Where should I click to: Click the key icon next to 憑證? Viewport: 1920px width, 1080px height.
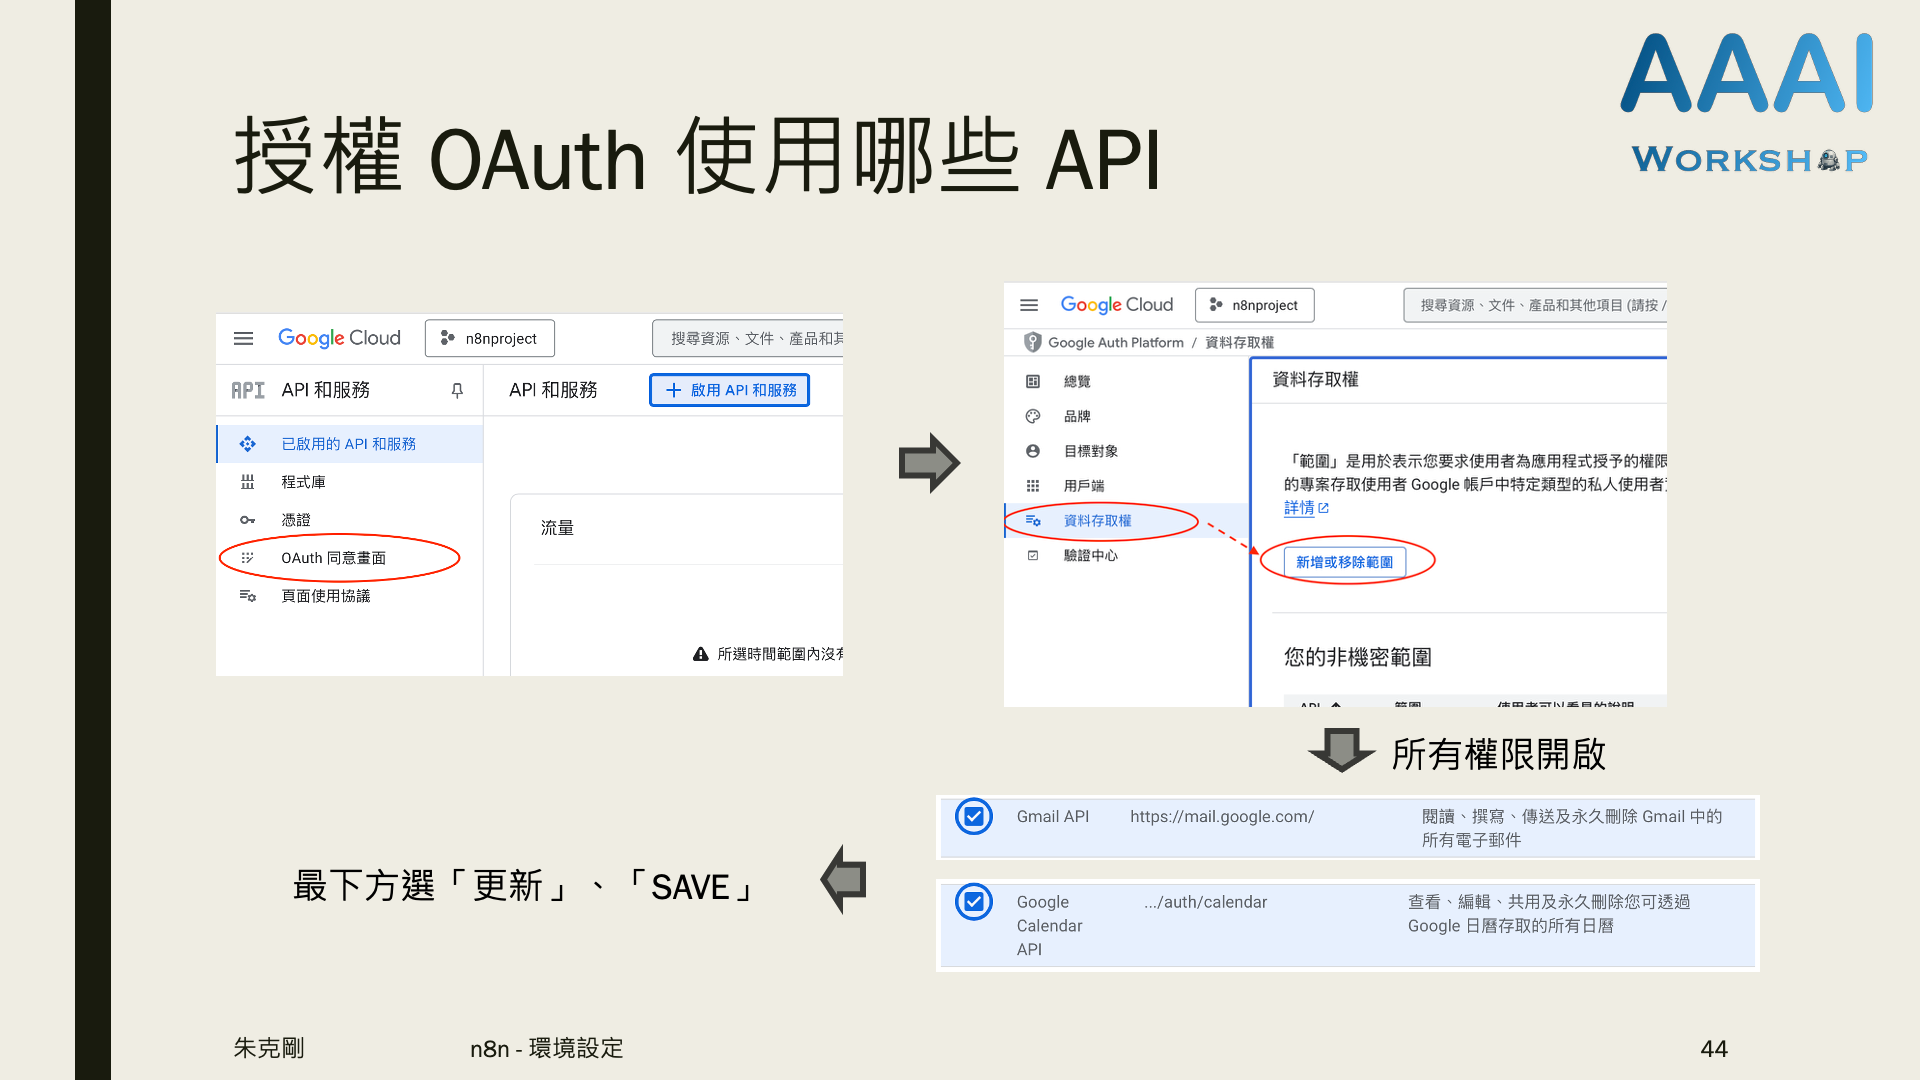(247, 520)
